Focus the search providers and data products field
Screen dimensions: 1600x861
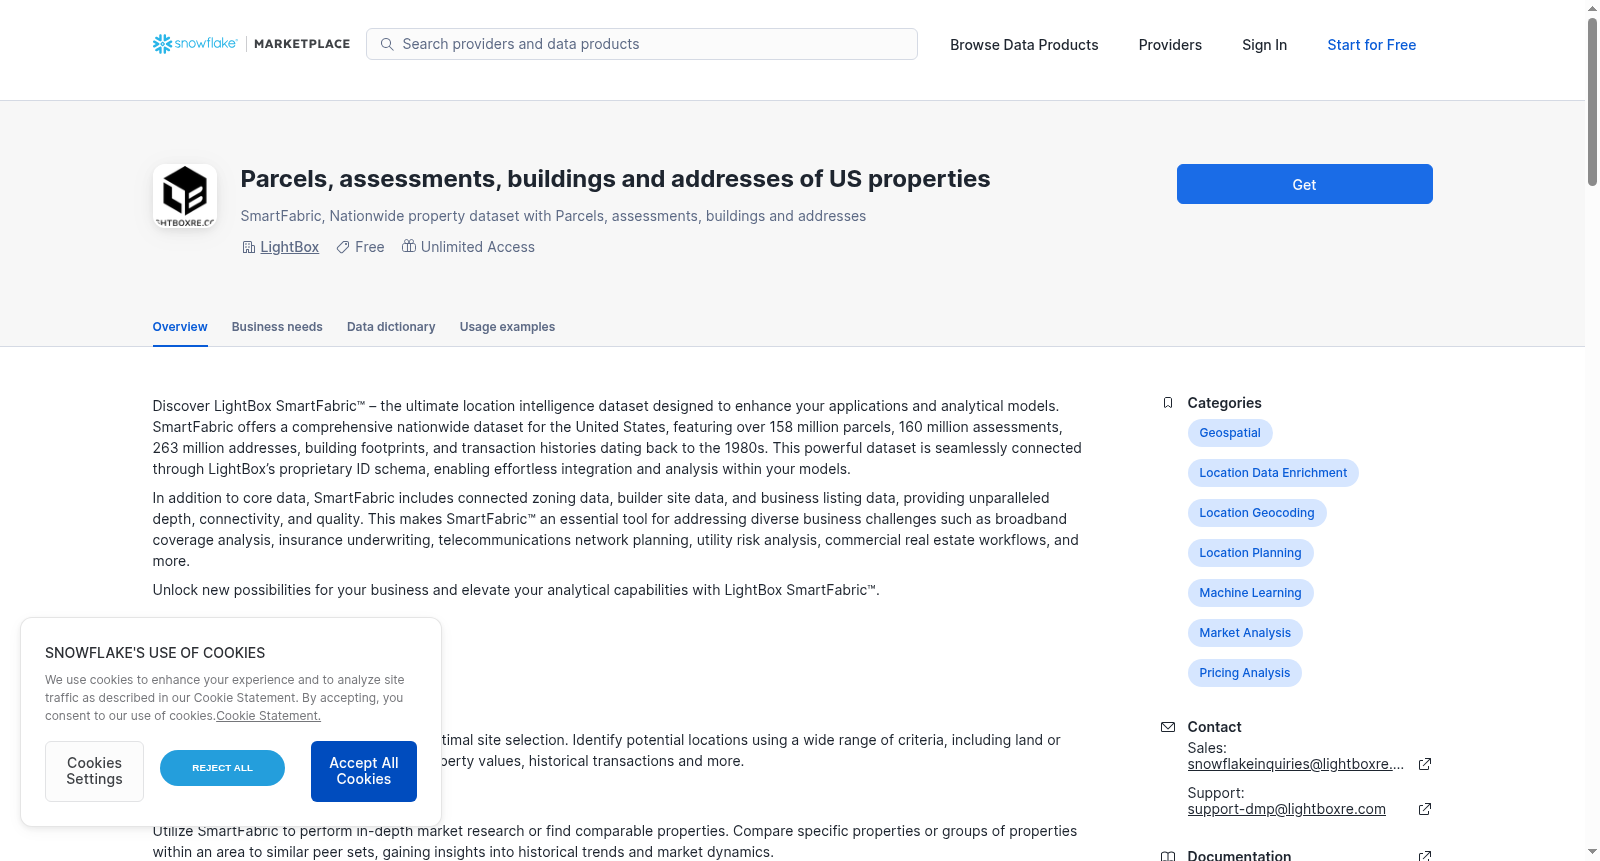point(642,44)
